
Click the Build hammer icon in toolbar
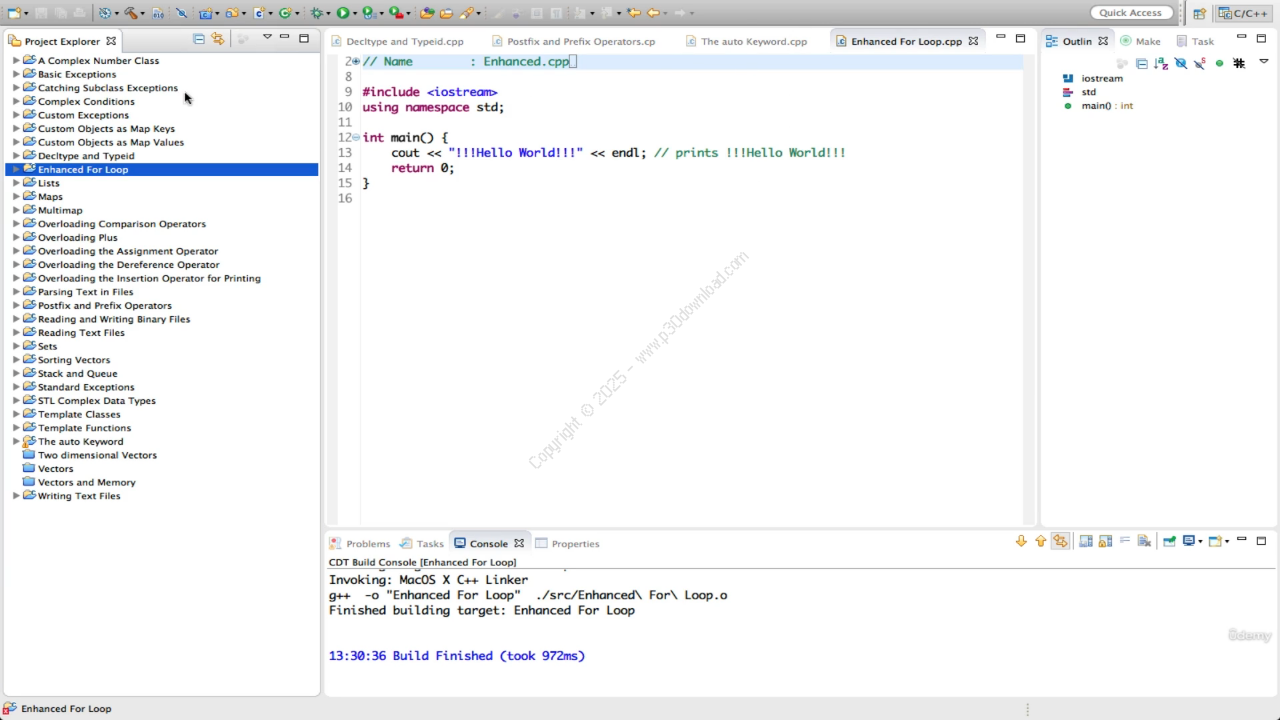point(130,13)
